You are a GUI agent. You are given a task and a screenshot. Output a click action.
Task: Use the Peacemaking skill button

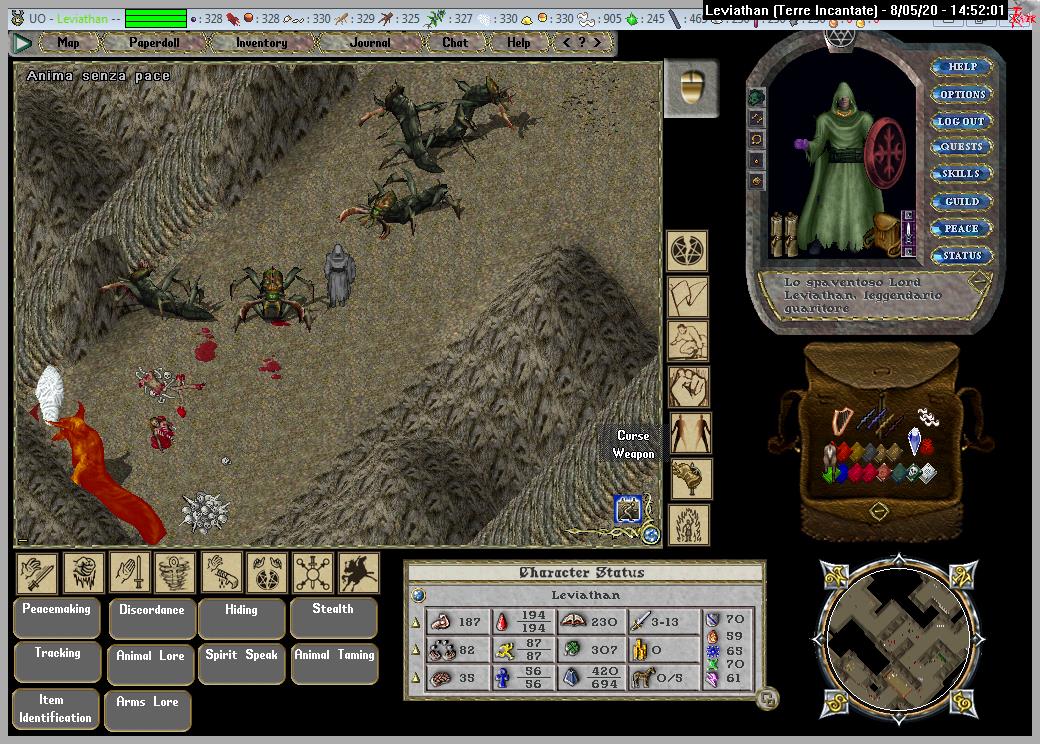(56, 617)
